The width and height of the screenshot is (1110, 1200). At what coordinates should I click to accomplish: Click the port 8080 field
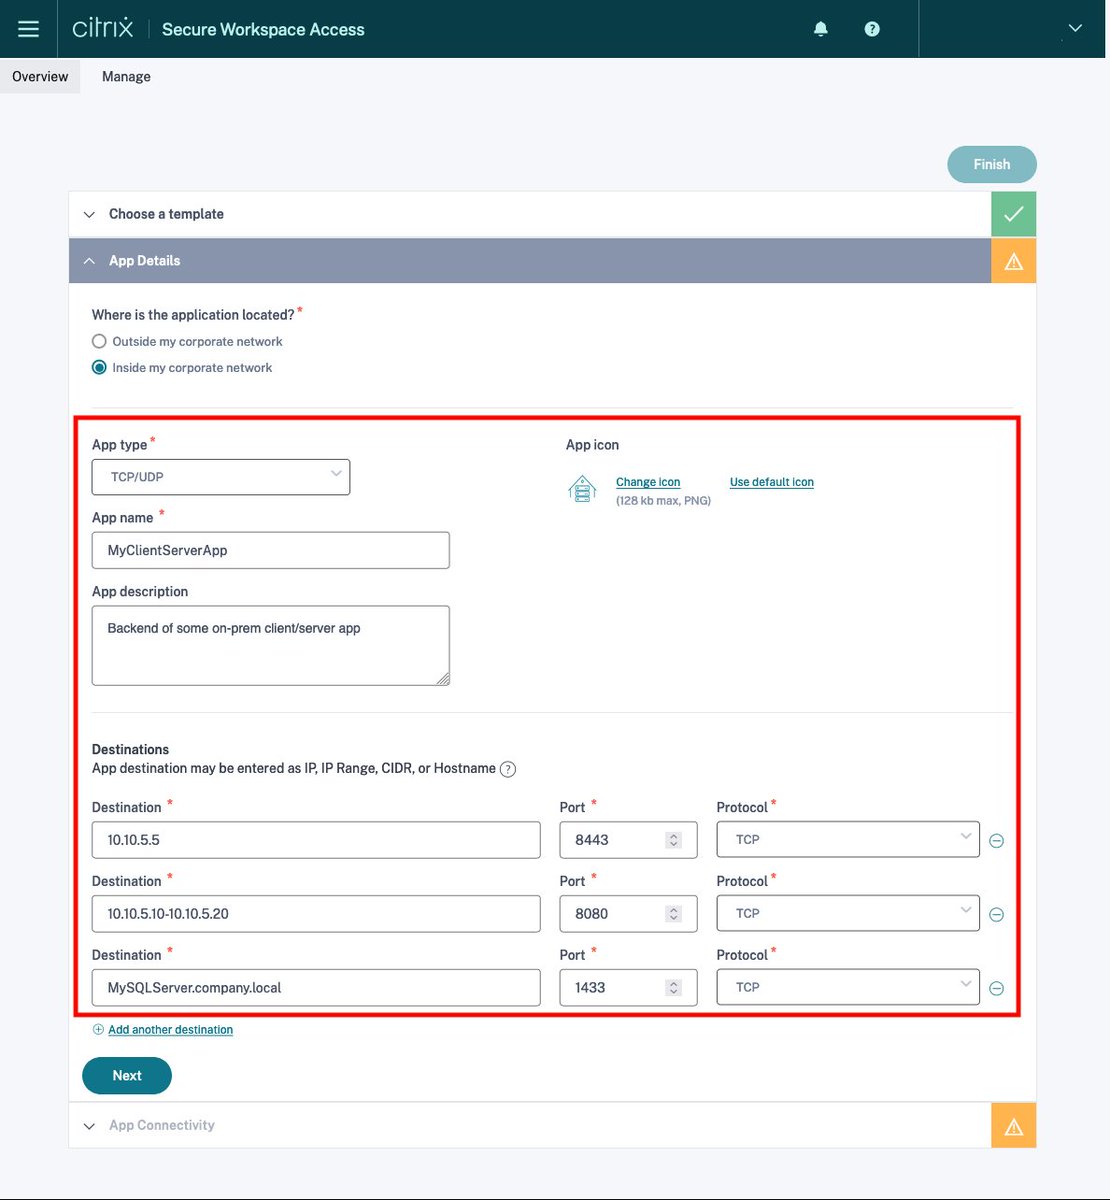(x=628, y=914)
